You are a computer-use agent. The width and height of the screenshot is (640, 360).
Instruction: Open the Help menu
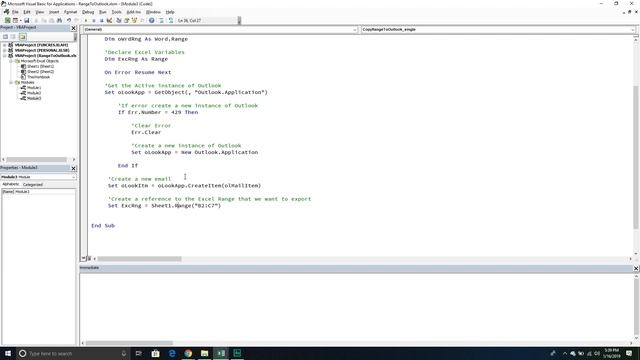[x=170, y=12]
